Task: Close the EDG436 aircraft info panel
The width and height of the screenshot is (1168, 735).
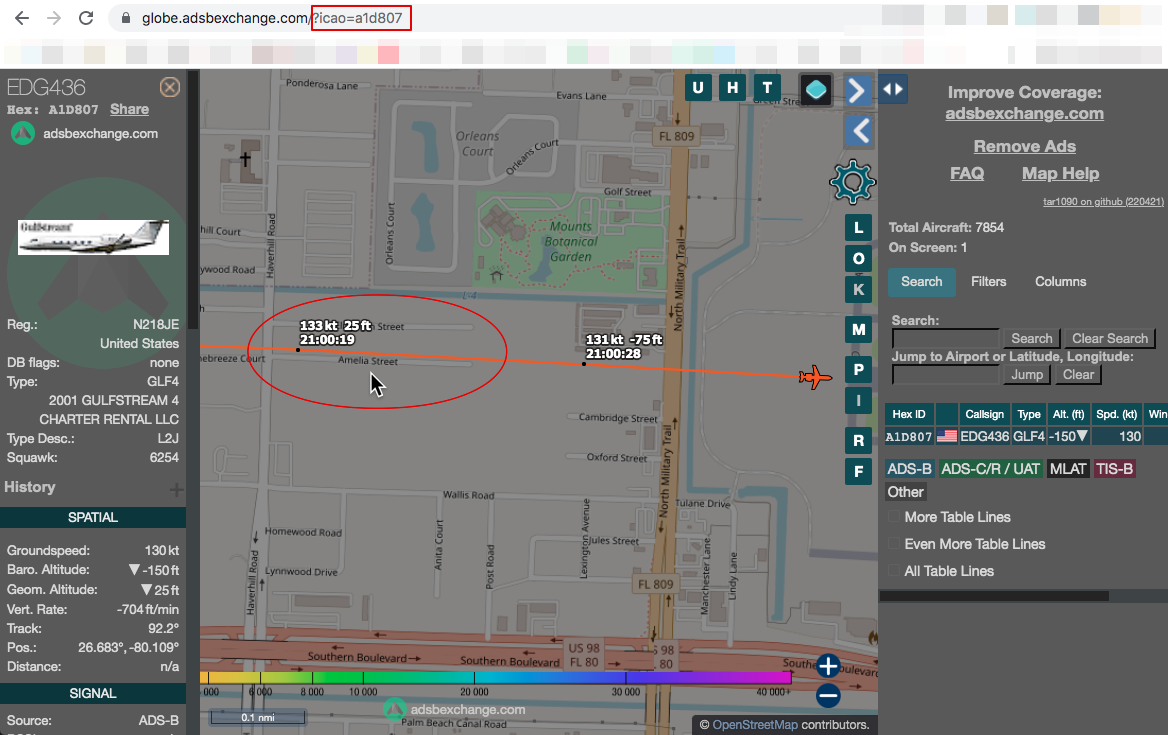Action: pos(170,87)
